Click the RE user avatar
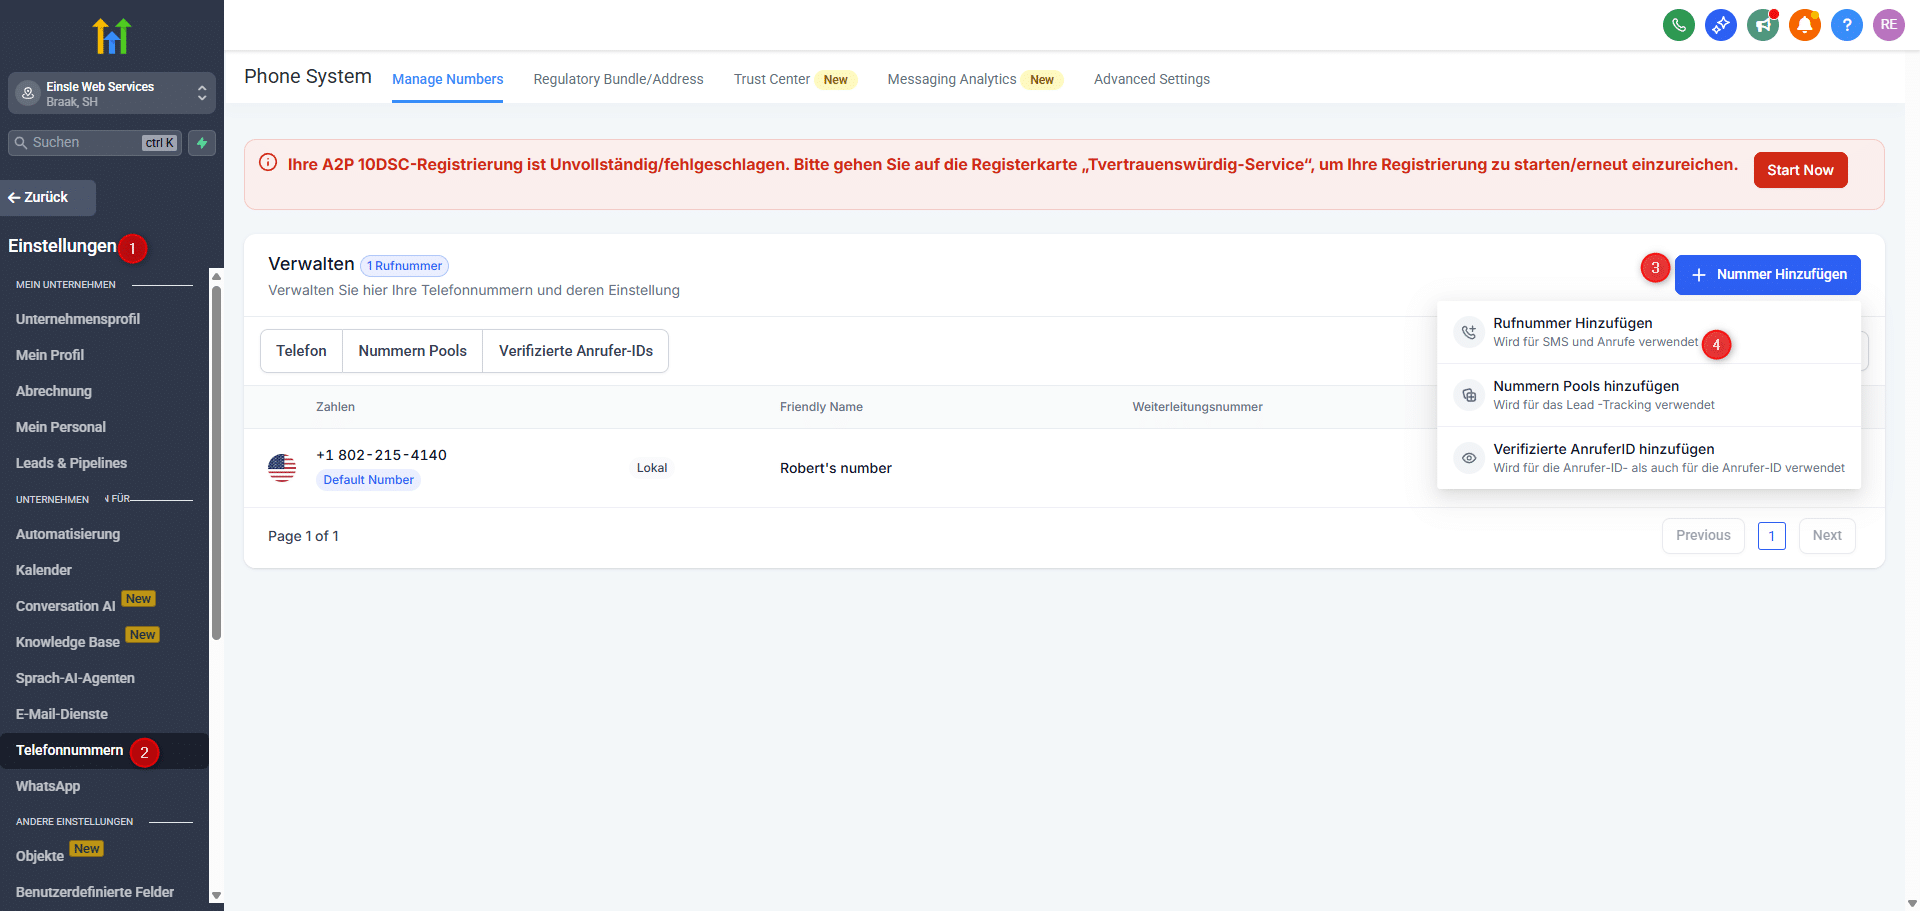Image resolution: width=1920 pixels, height=911 pixels. [1889, 25]
